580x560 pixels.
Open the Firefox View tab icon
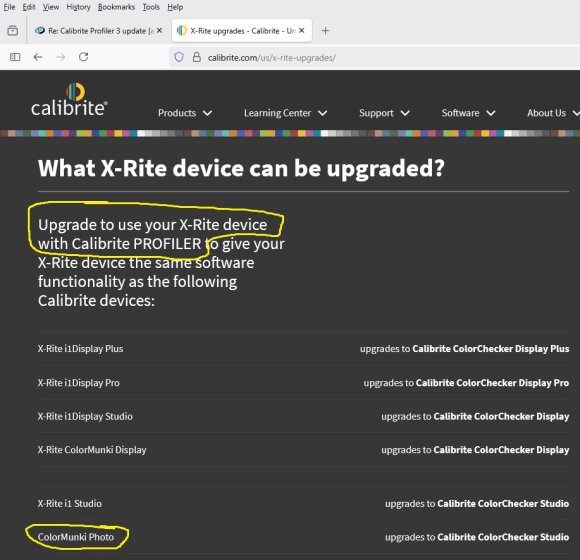click(x=13, y=30)
